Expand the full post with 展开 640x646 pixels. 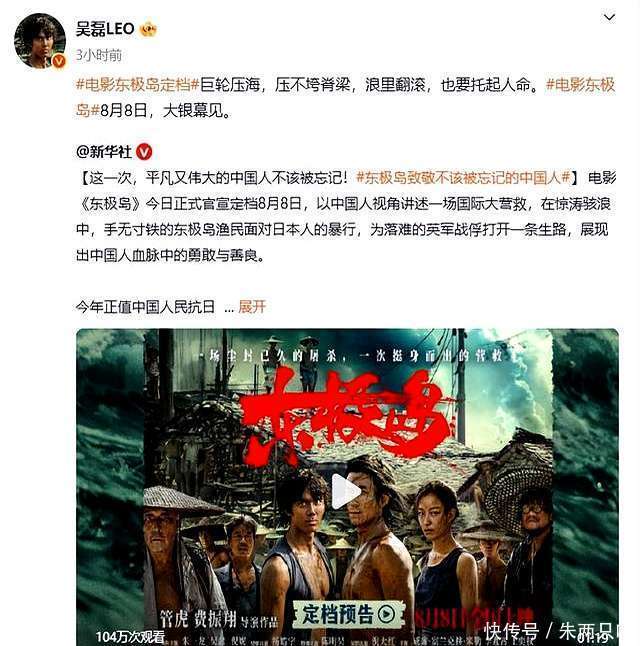pyautogui.click(x=252, y=307)
